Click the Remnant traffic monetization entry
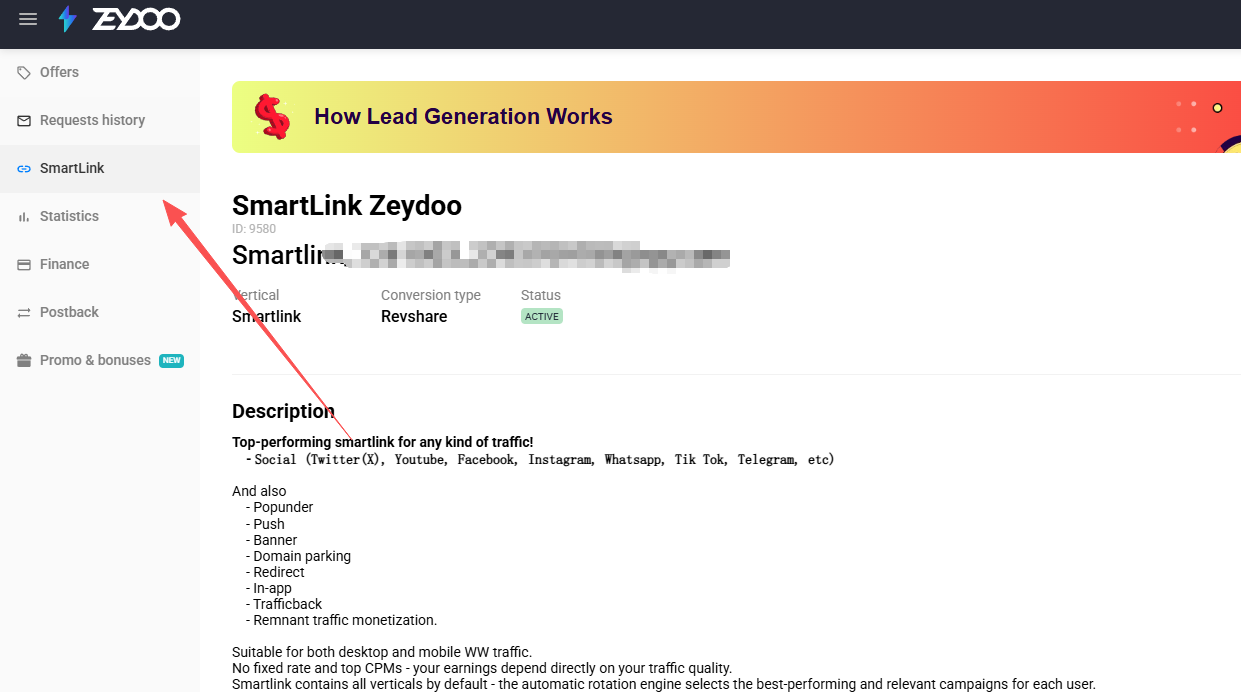The width and height of the screenshot is (1241, 692). coord(341,620)
